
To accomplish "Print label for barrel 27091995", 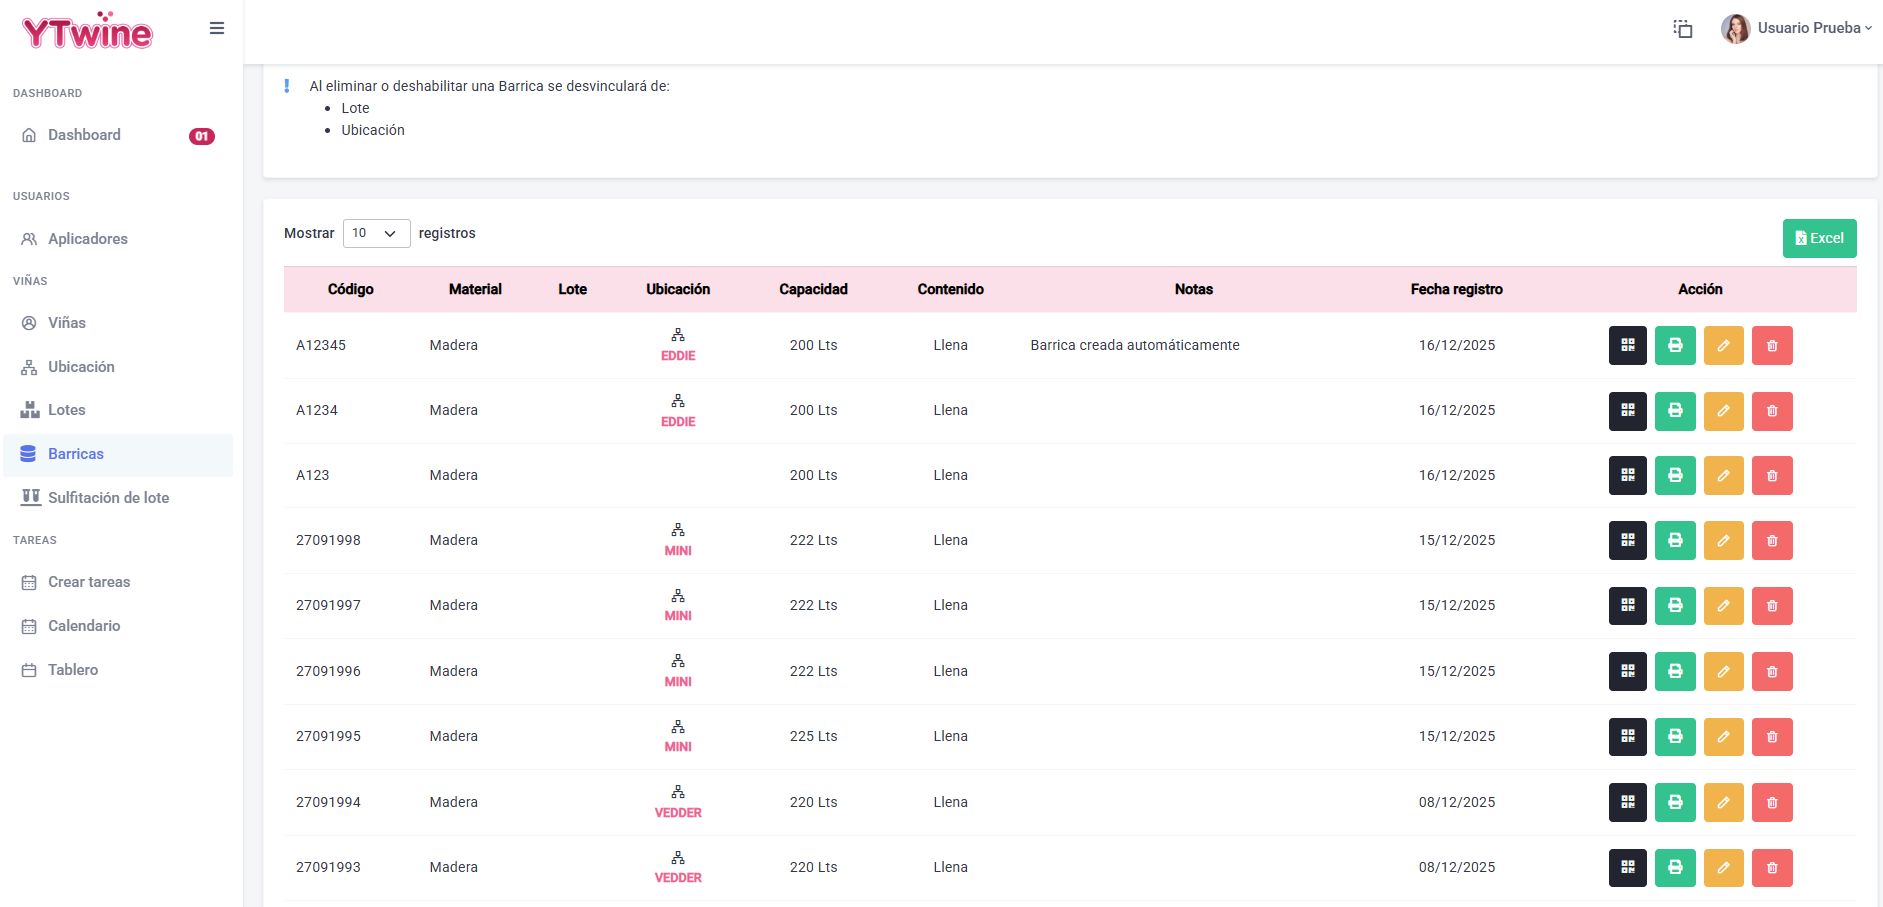I will coord(1675,736).
